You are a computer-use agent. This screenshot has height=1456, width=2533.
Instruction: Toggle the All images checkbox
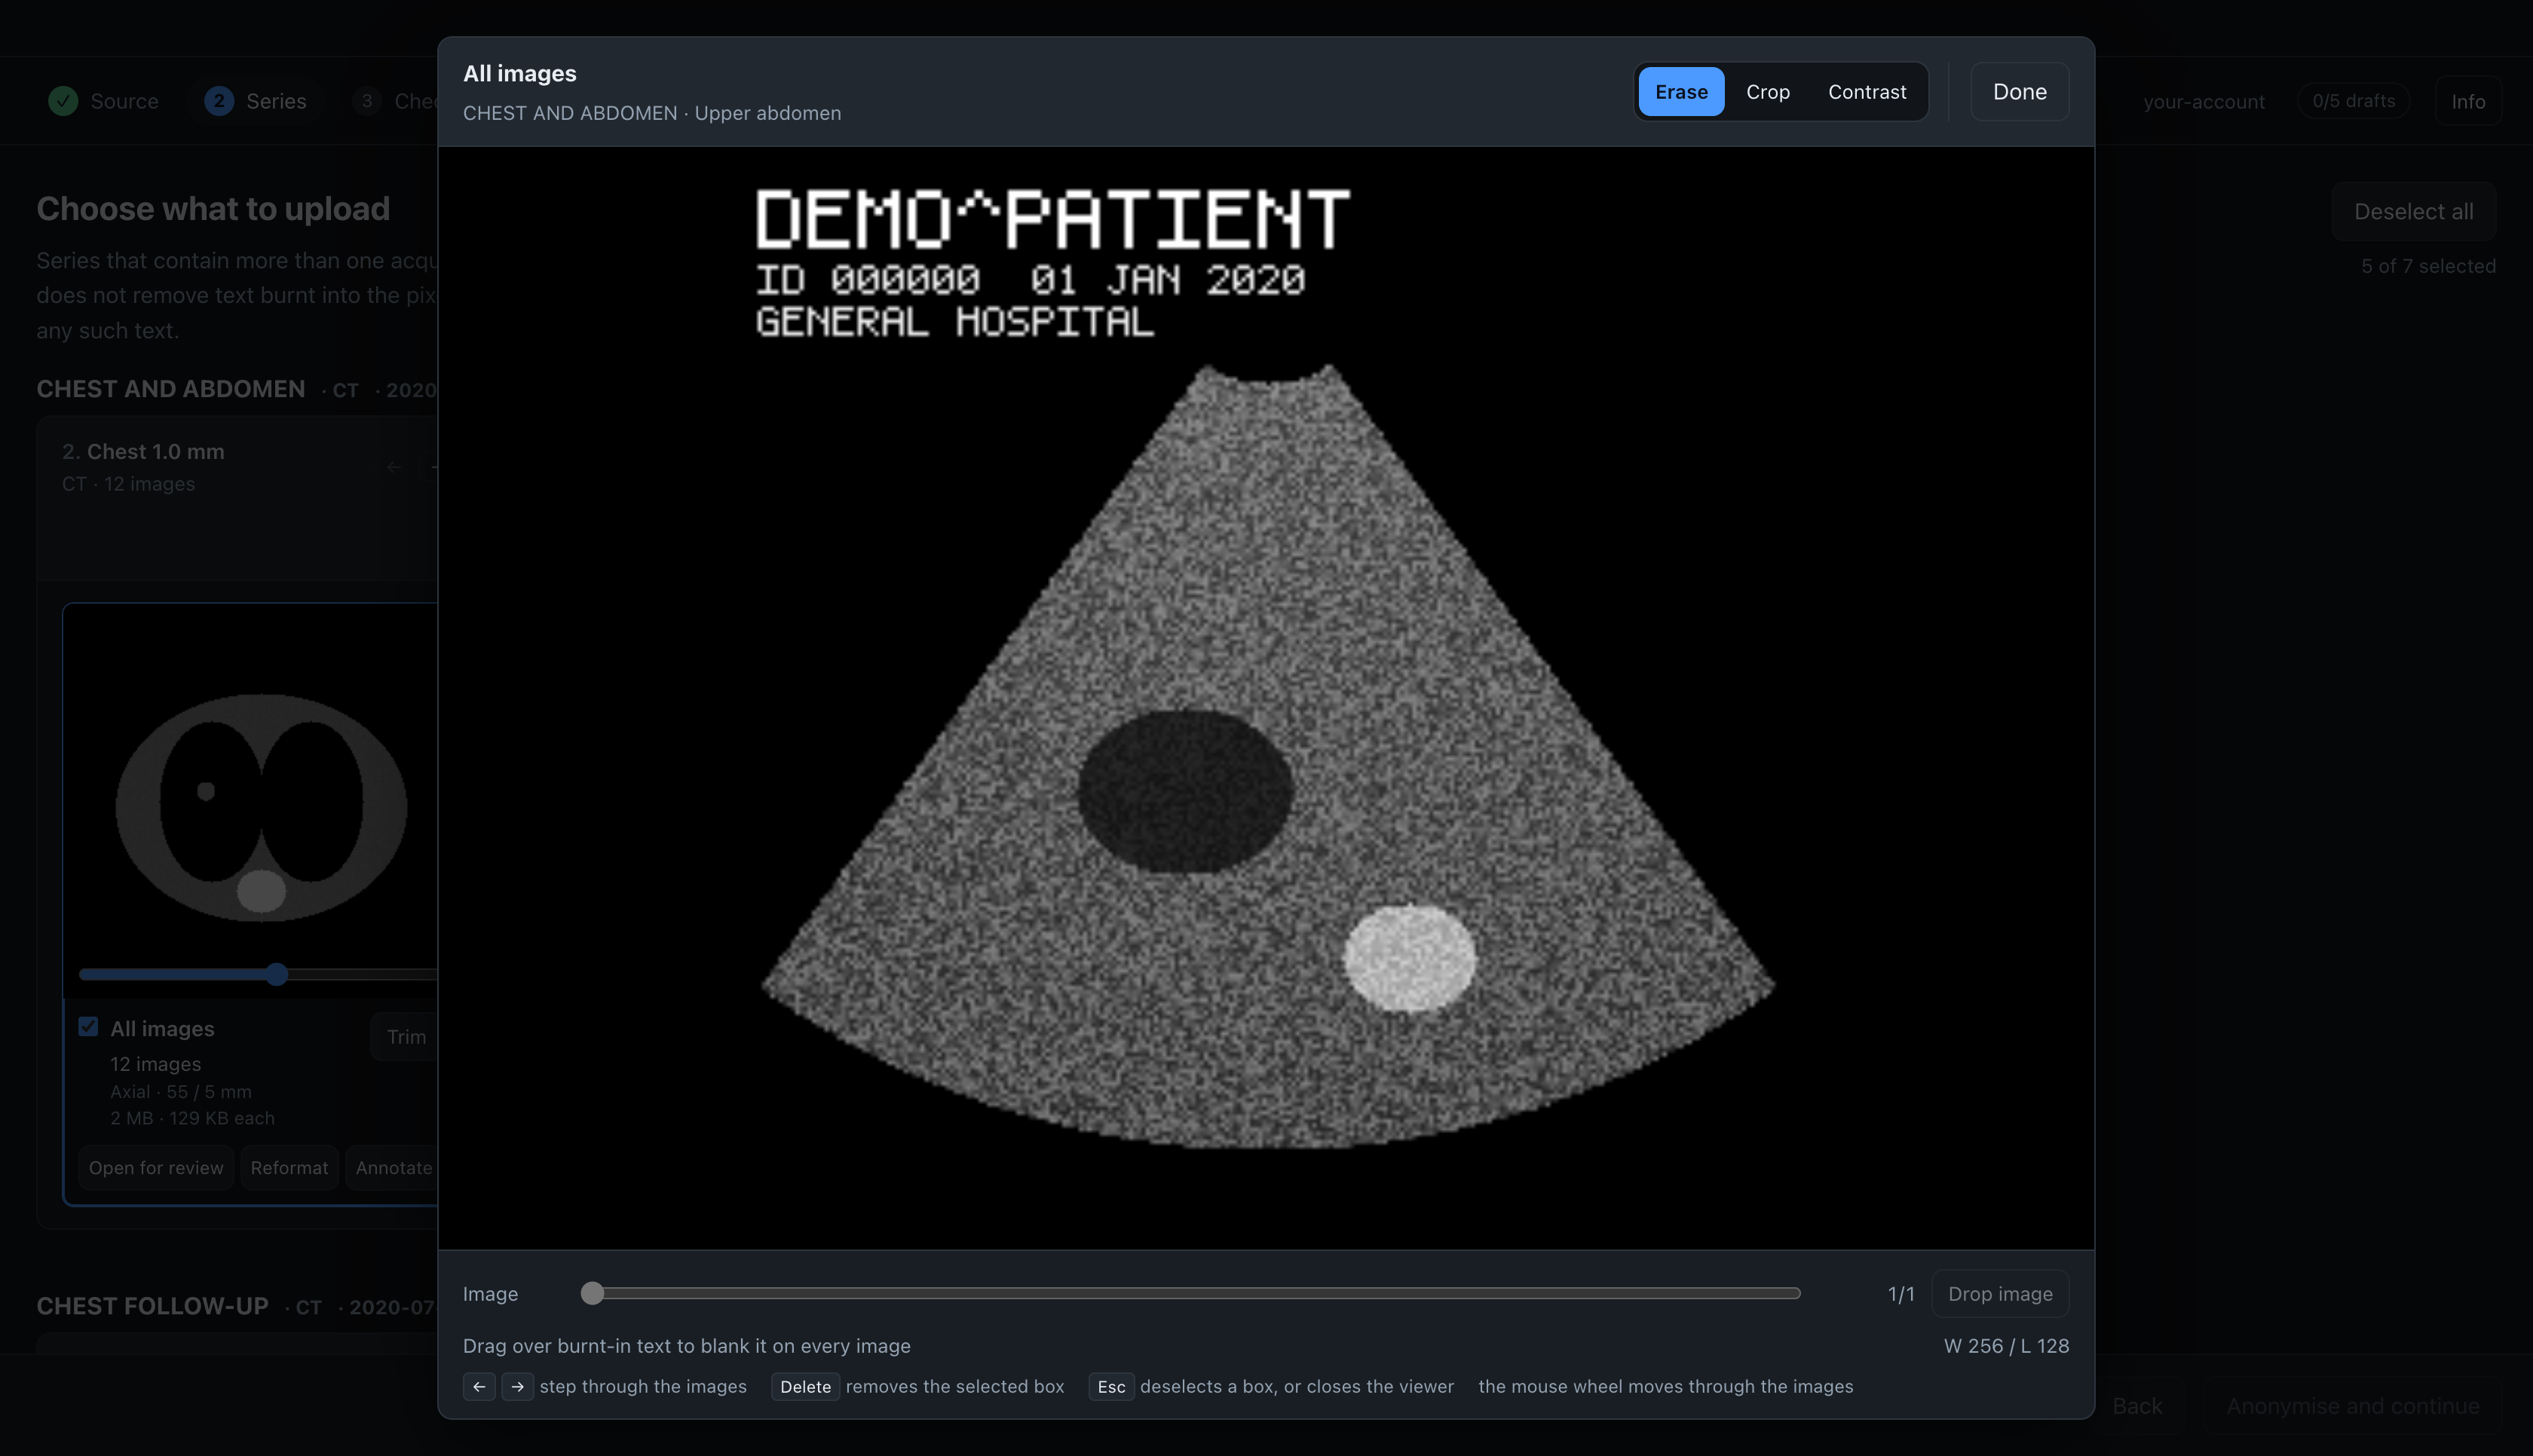88,1027
